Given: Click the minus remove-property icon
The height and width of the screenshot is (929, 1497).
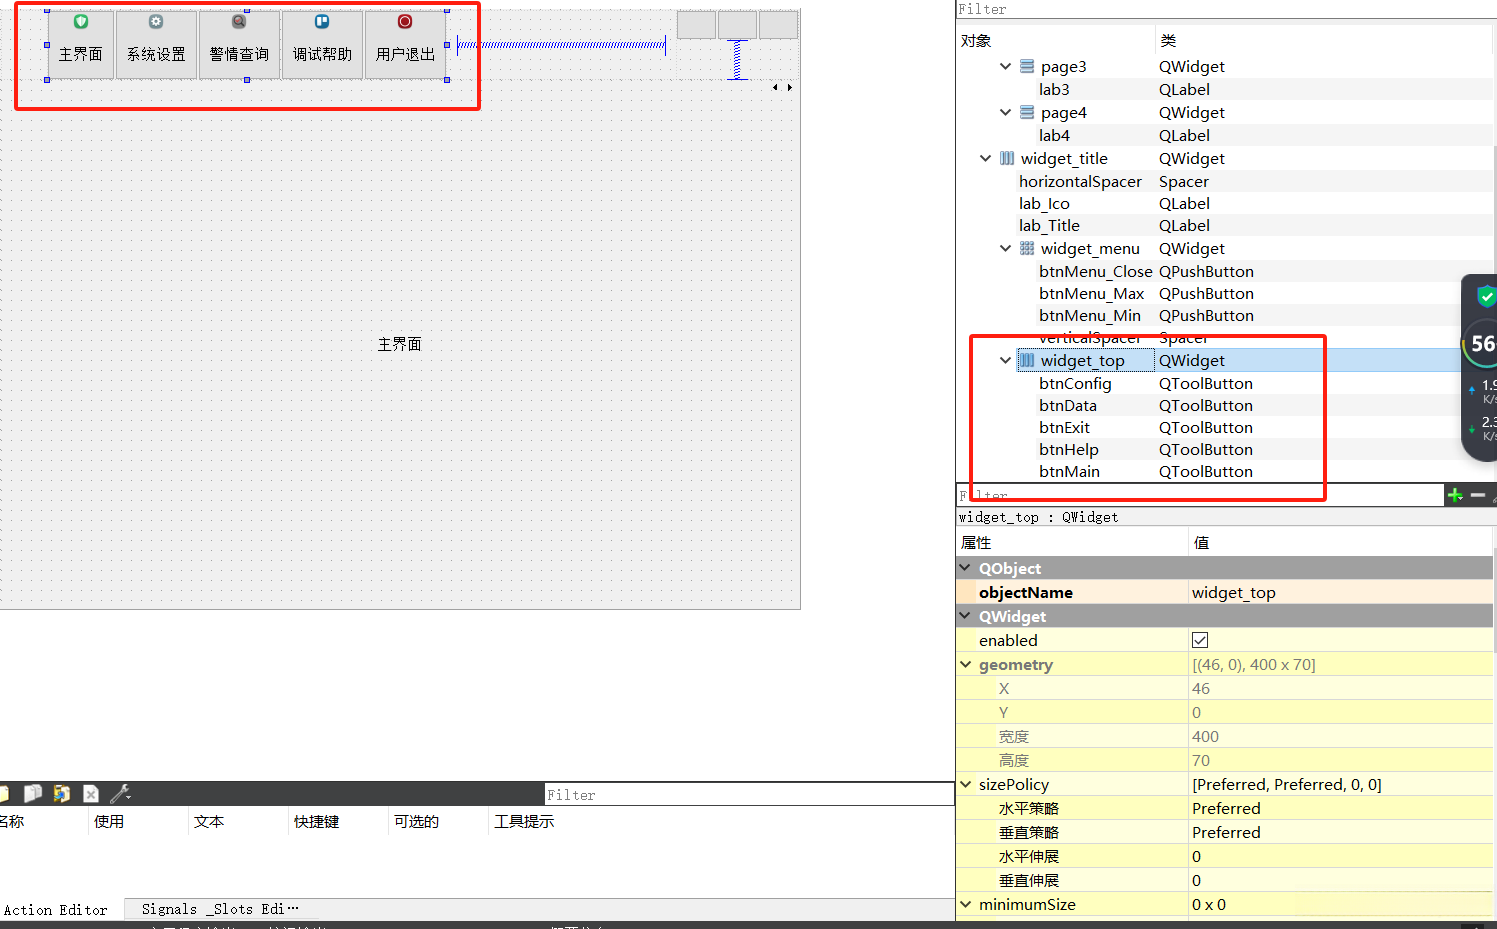Looking at the screenshot, I should pos(1478,495).
